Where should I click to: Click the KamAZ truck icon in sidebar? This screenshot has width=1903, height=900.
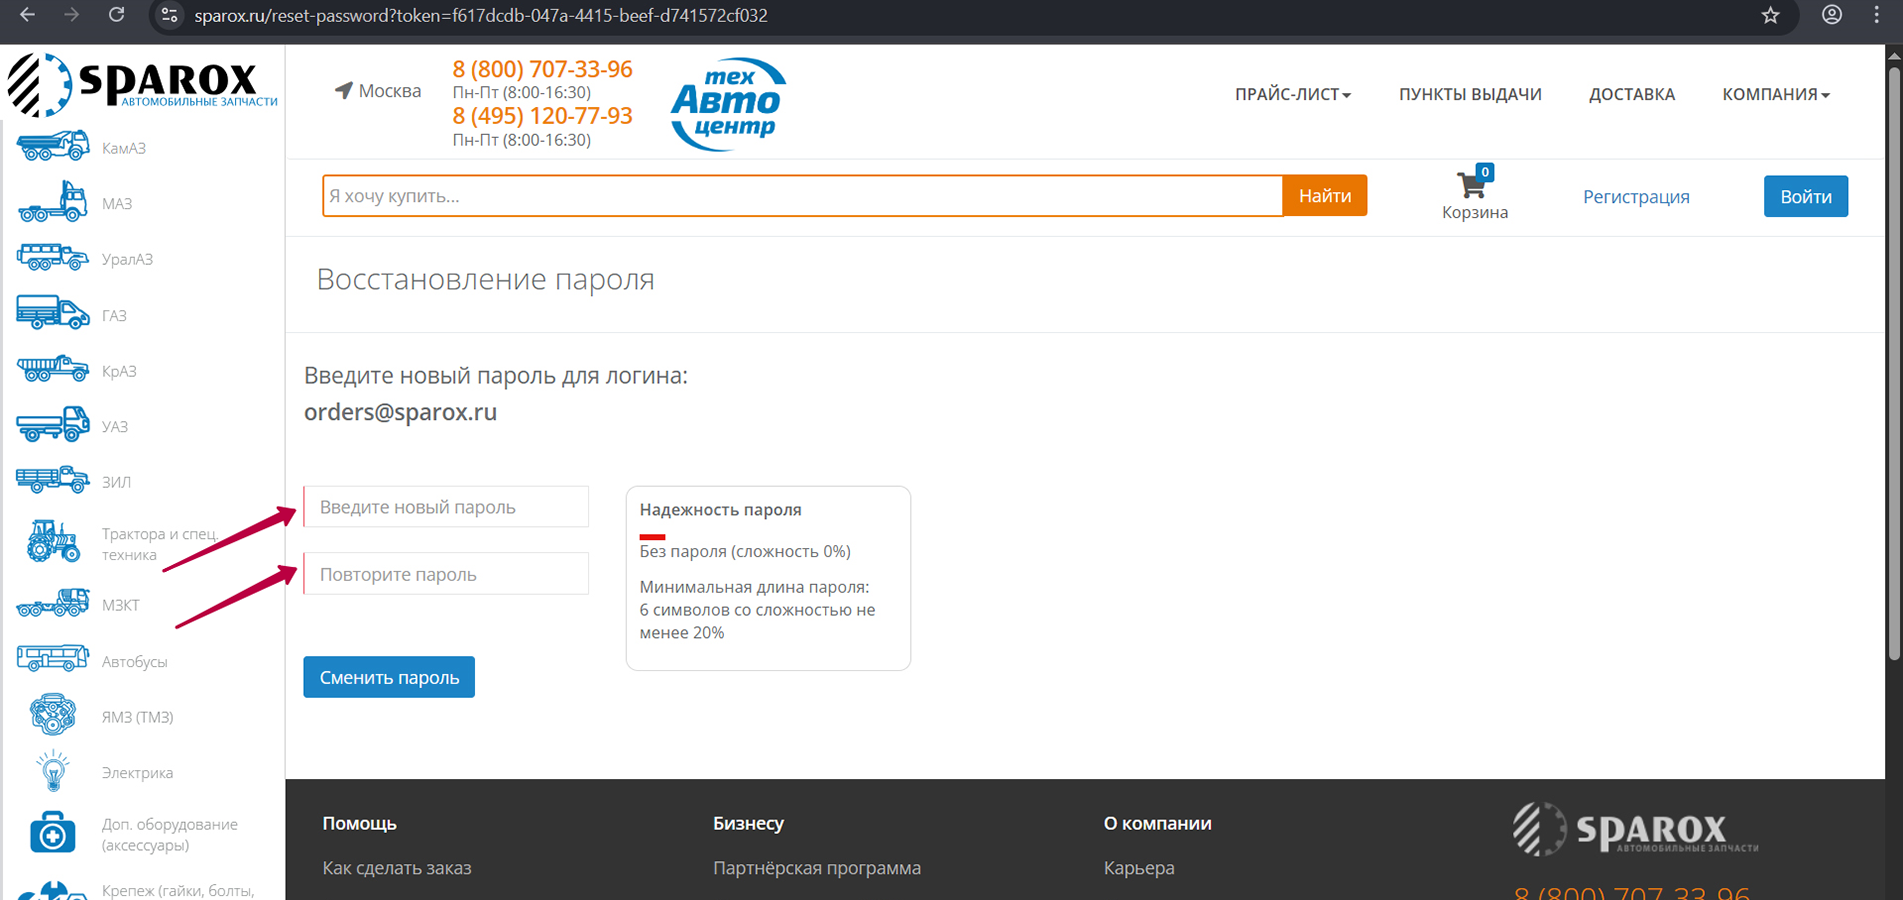click(x=52, y=147)
